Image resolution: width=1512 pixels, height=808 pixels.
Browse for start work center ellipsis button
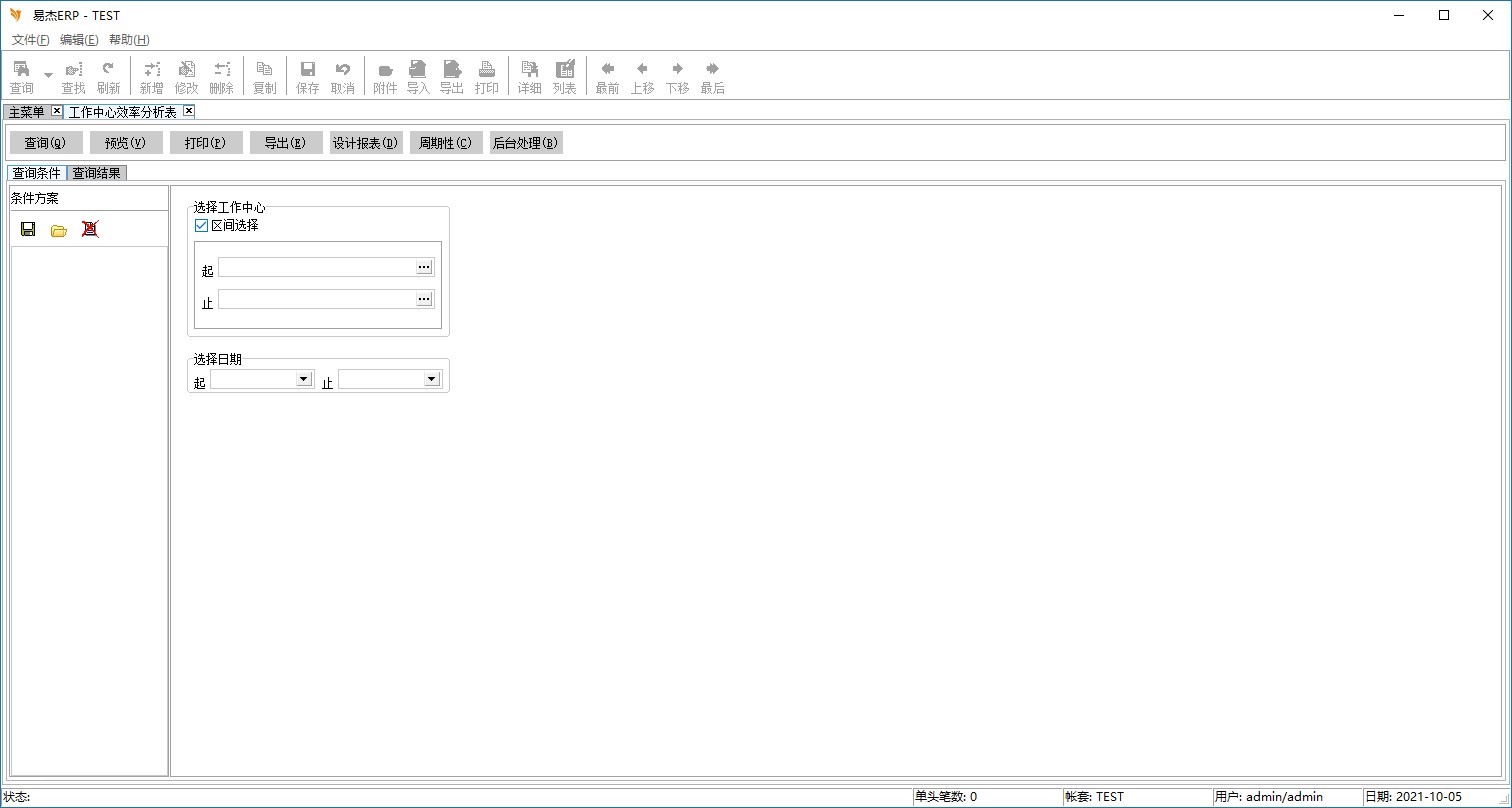click(424, 267)
